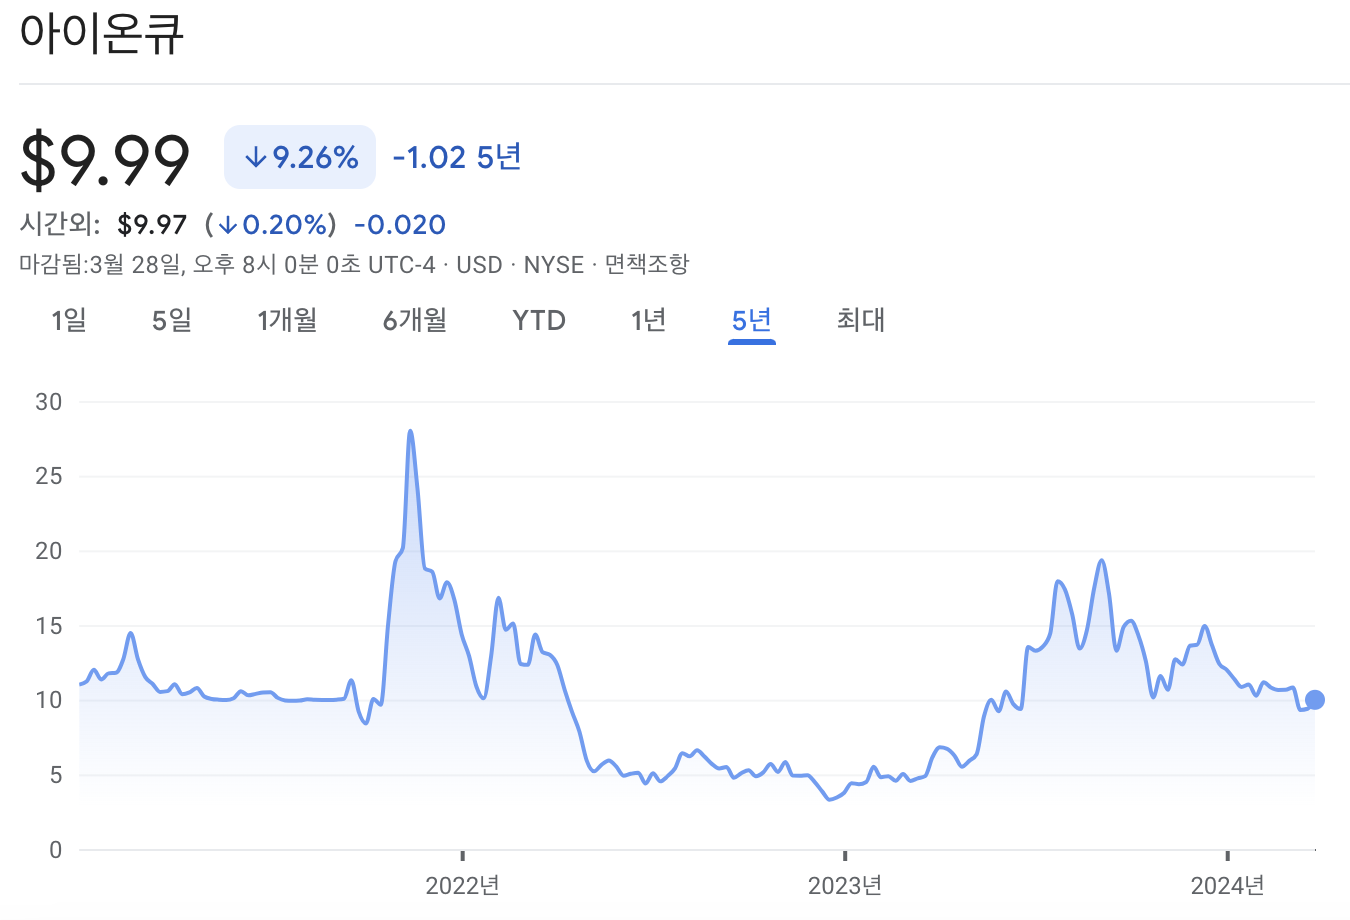Select the chart's current price dot marker
1350x920 pixels.
[x=1315, y=700]
